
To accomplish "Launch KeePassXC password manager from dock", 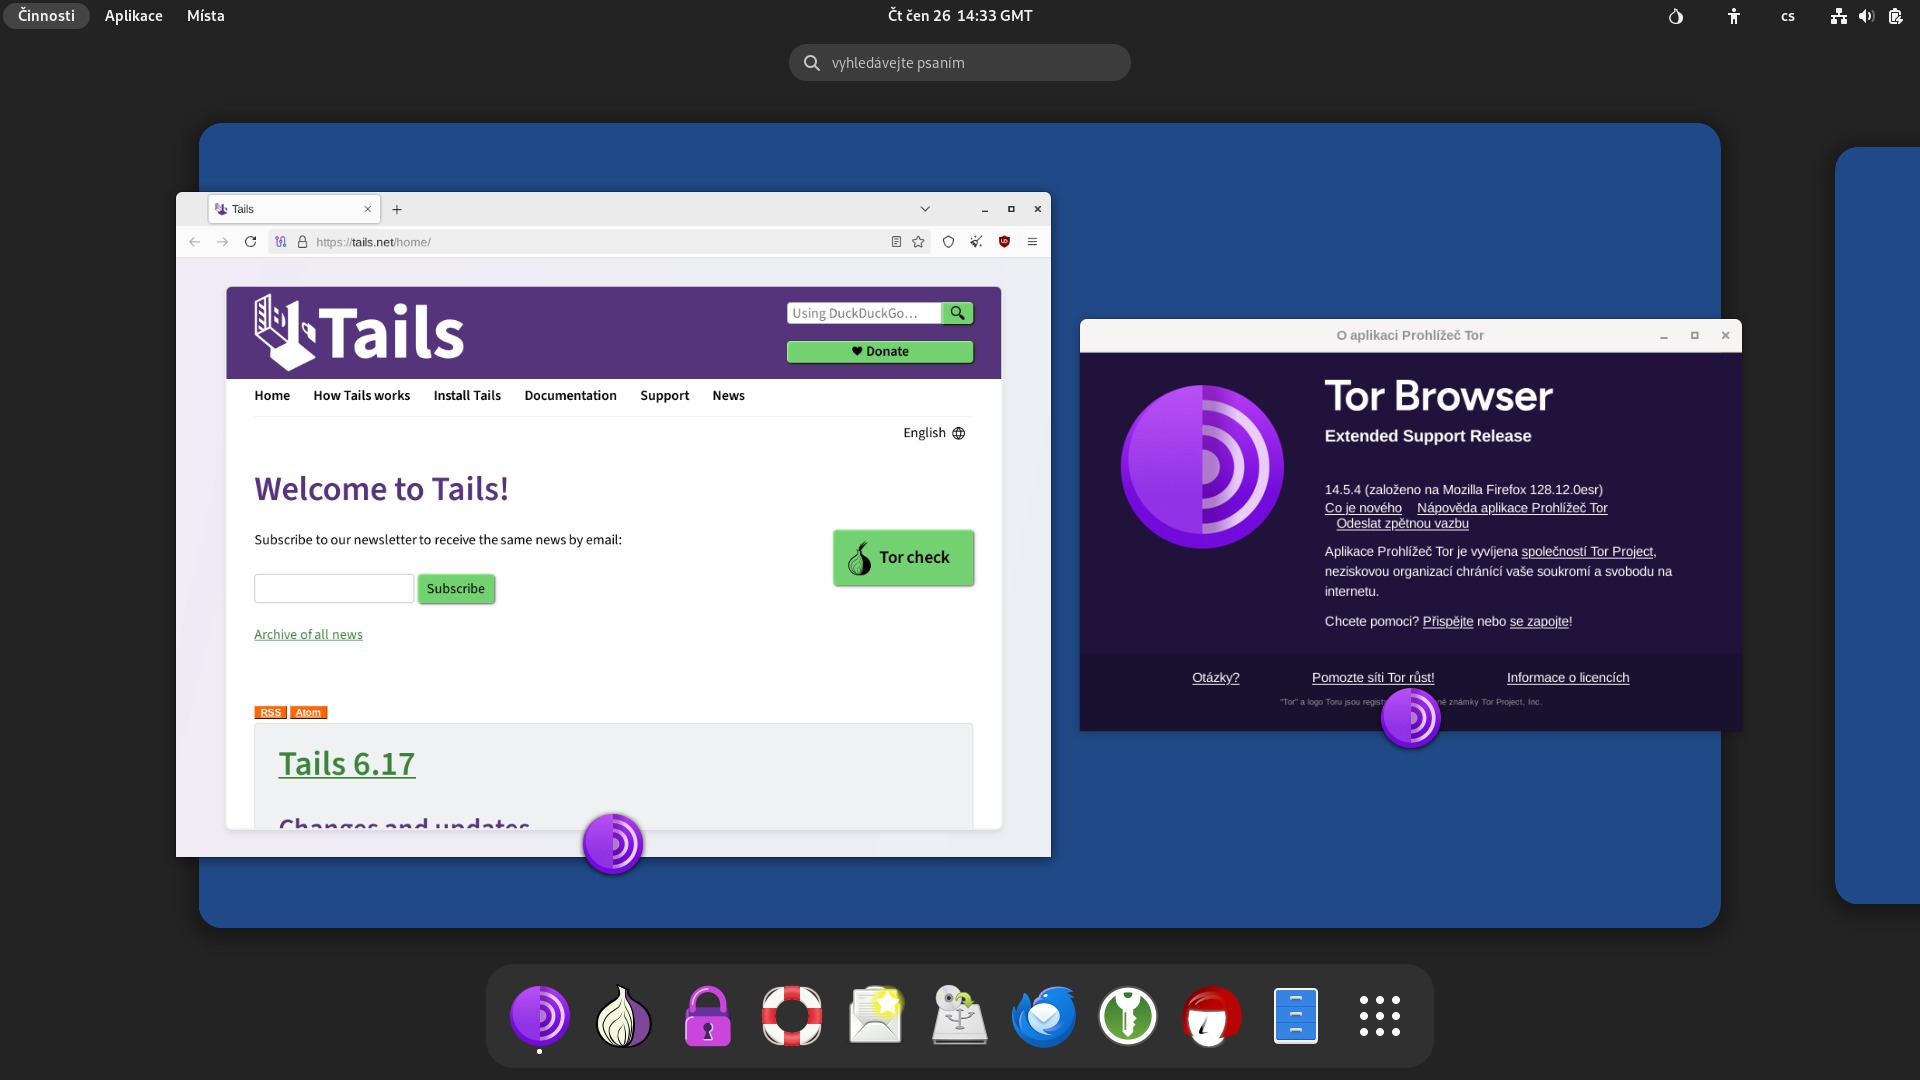I will (1128, 1016).
